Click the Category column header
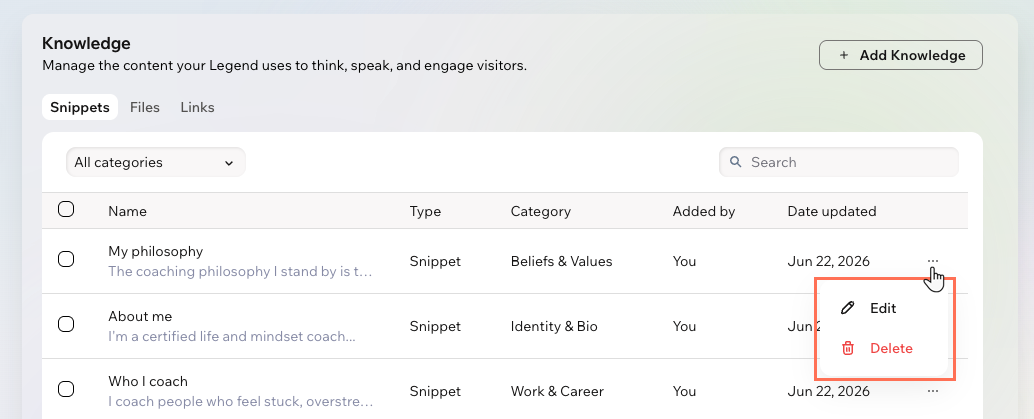Image resolution: width=1034 pixels, height=419 pixels. point(541,211)
